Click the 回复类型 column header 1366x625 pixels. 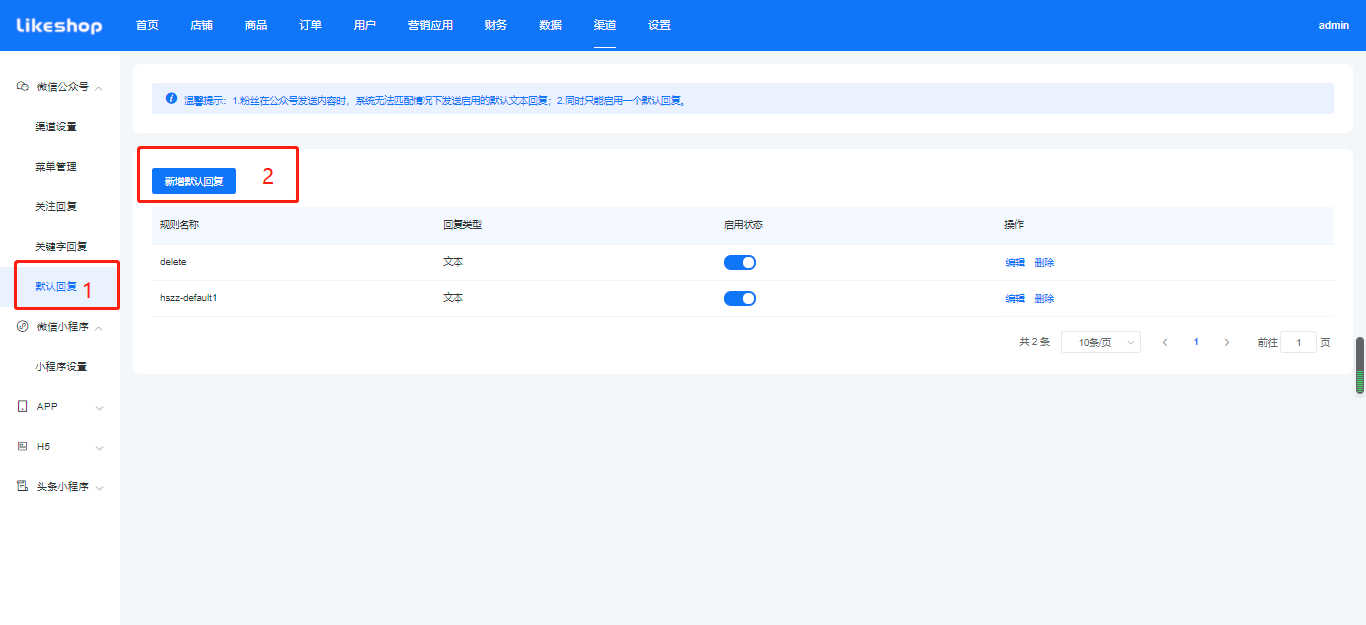point(463,225)
